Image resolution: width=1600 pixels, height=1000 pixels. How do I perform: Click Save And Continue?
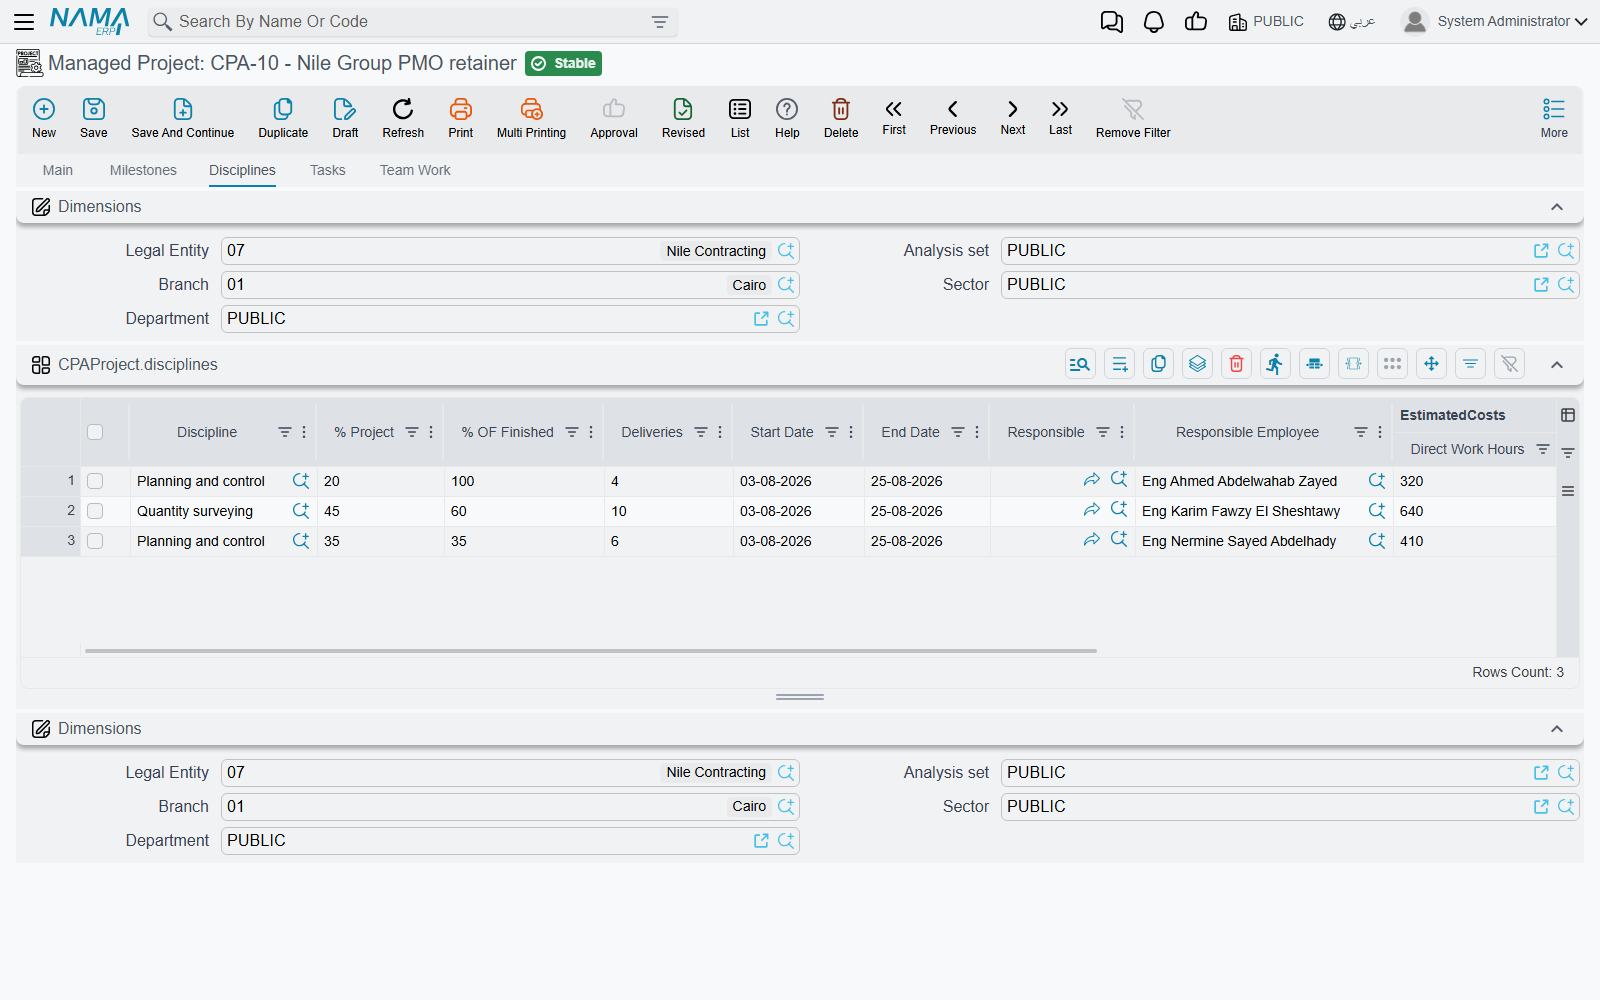tap(183, 118)
